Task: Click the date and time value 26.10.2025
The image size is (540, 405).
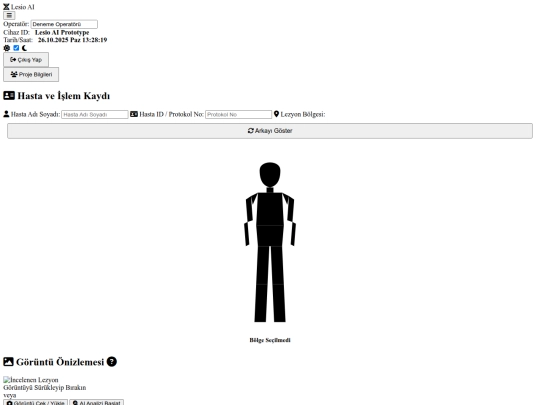Action: coord(72,40)
